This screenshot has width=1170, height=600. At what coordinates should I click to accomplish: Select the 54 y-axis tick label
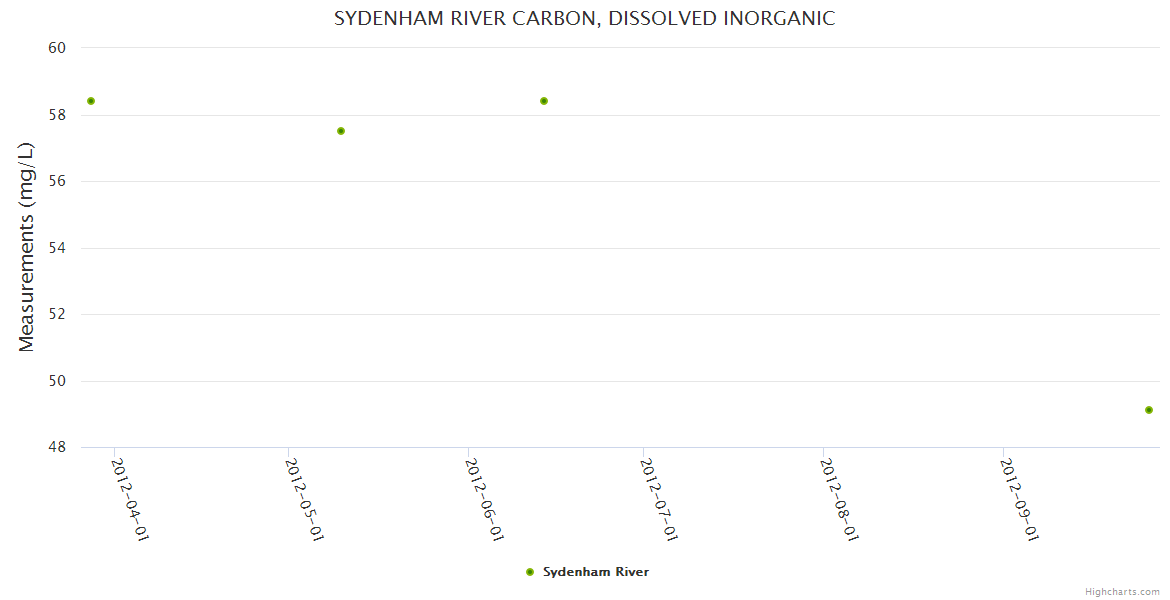tap(57, 248)
